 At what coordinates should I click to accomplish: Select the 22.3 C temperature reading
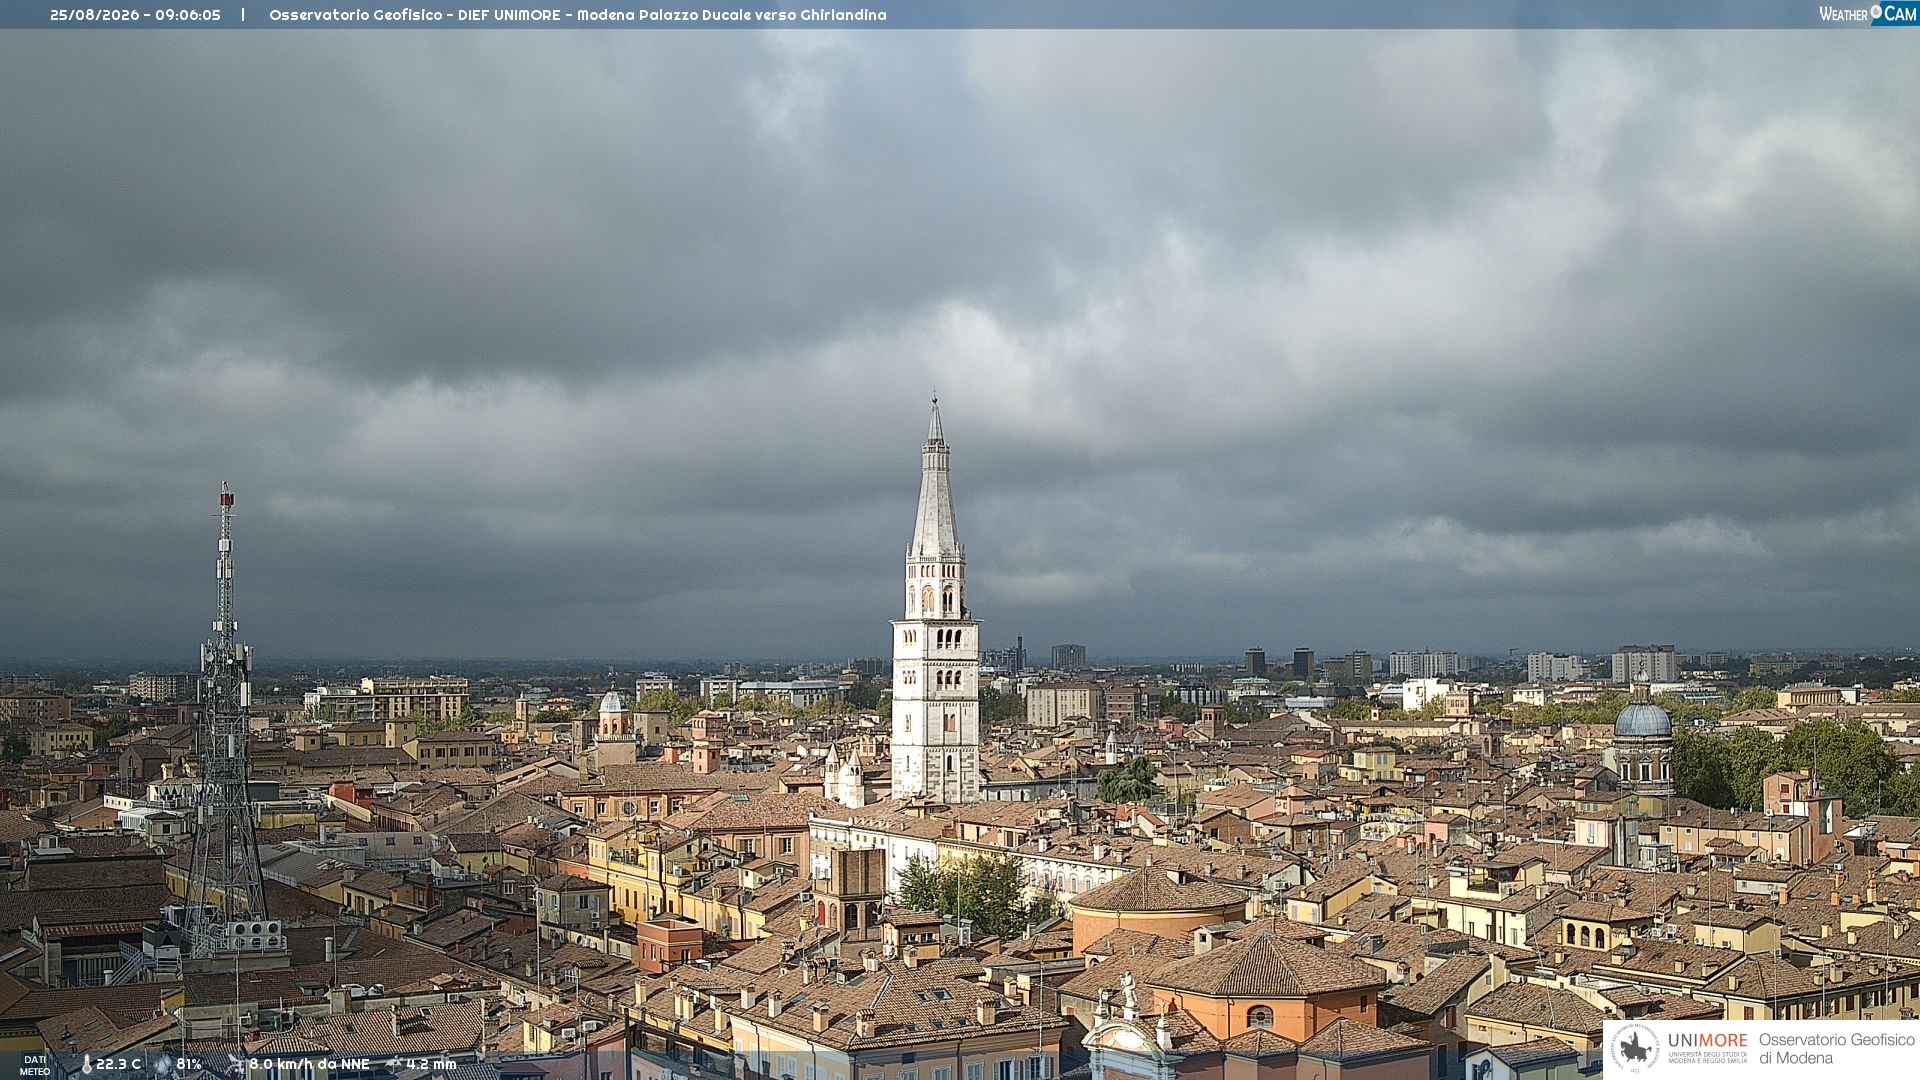118,1064
